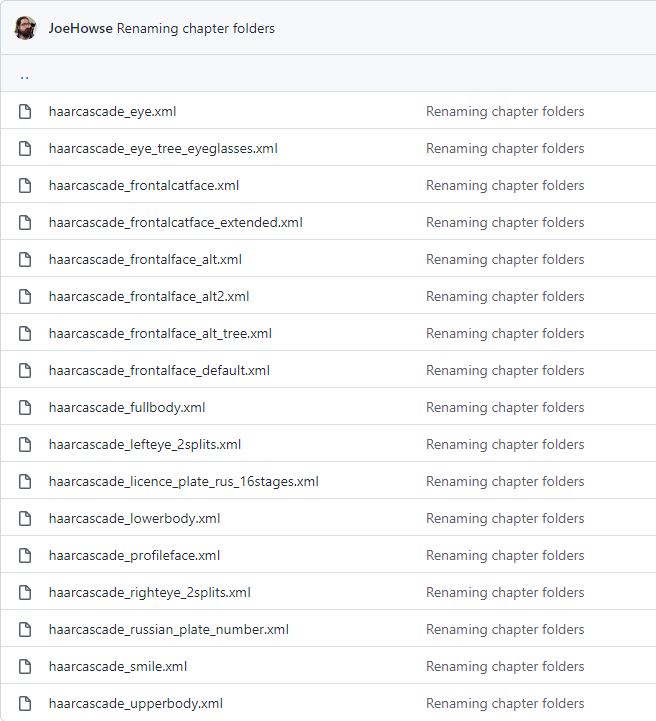Open haarcascade_licence_plate_rus_16stages.xml file
Viewport: 656px width, 721px height.
pyautogui.click(x=184, y=481)
